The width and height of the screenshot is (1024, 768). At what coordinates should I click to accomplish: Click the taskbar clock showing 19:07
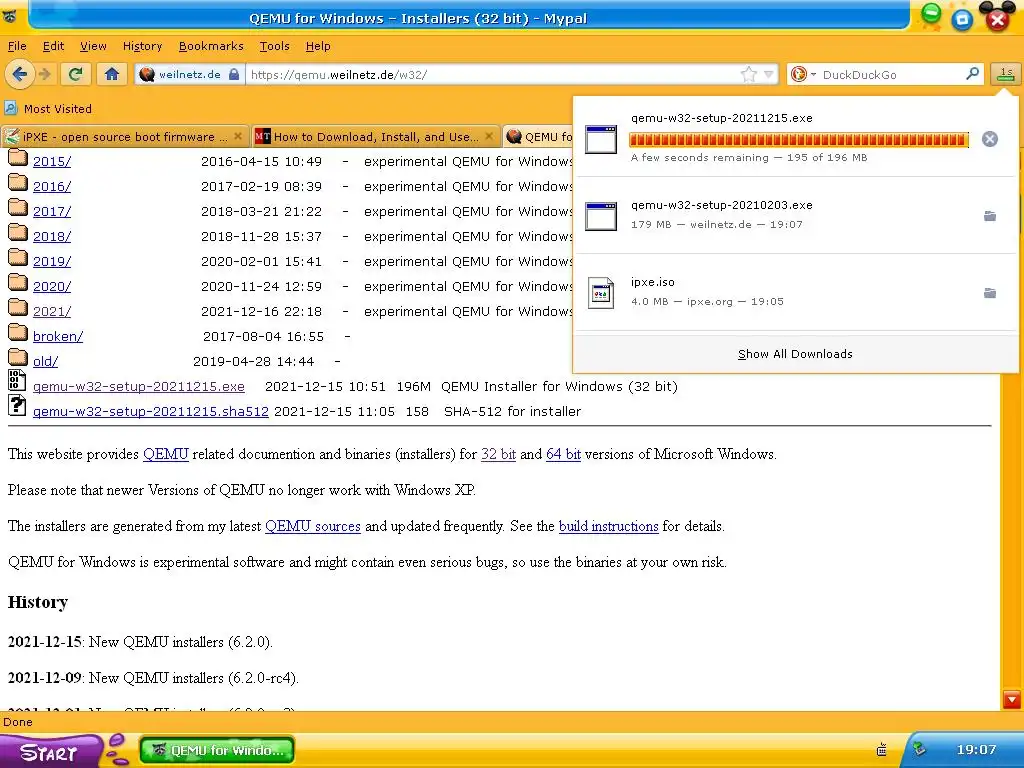(976, 750)
